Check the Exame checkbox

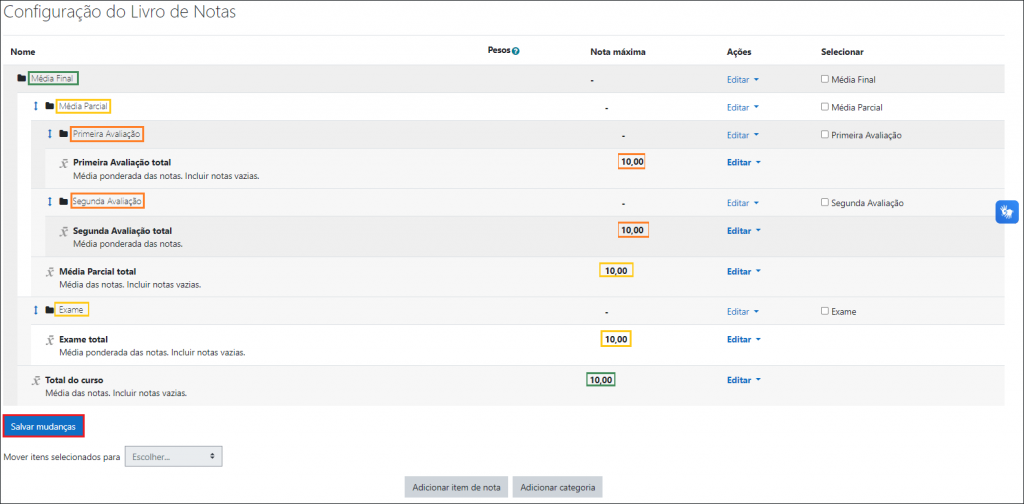tap(824, 311)
